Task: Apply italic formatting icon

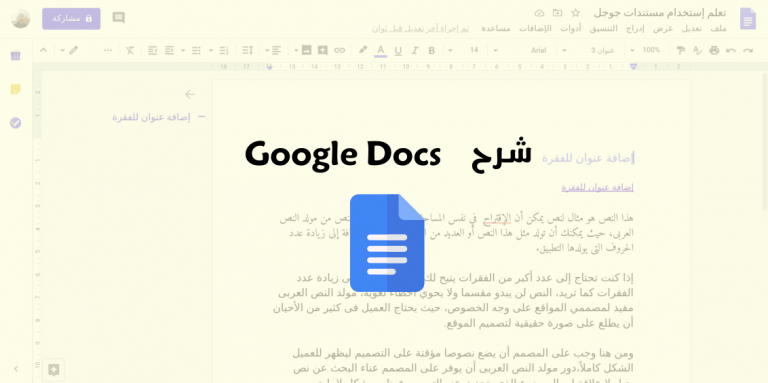Action: point(415,50)
